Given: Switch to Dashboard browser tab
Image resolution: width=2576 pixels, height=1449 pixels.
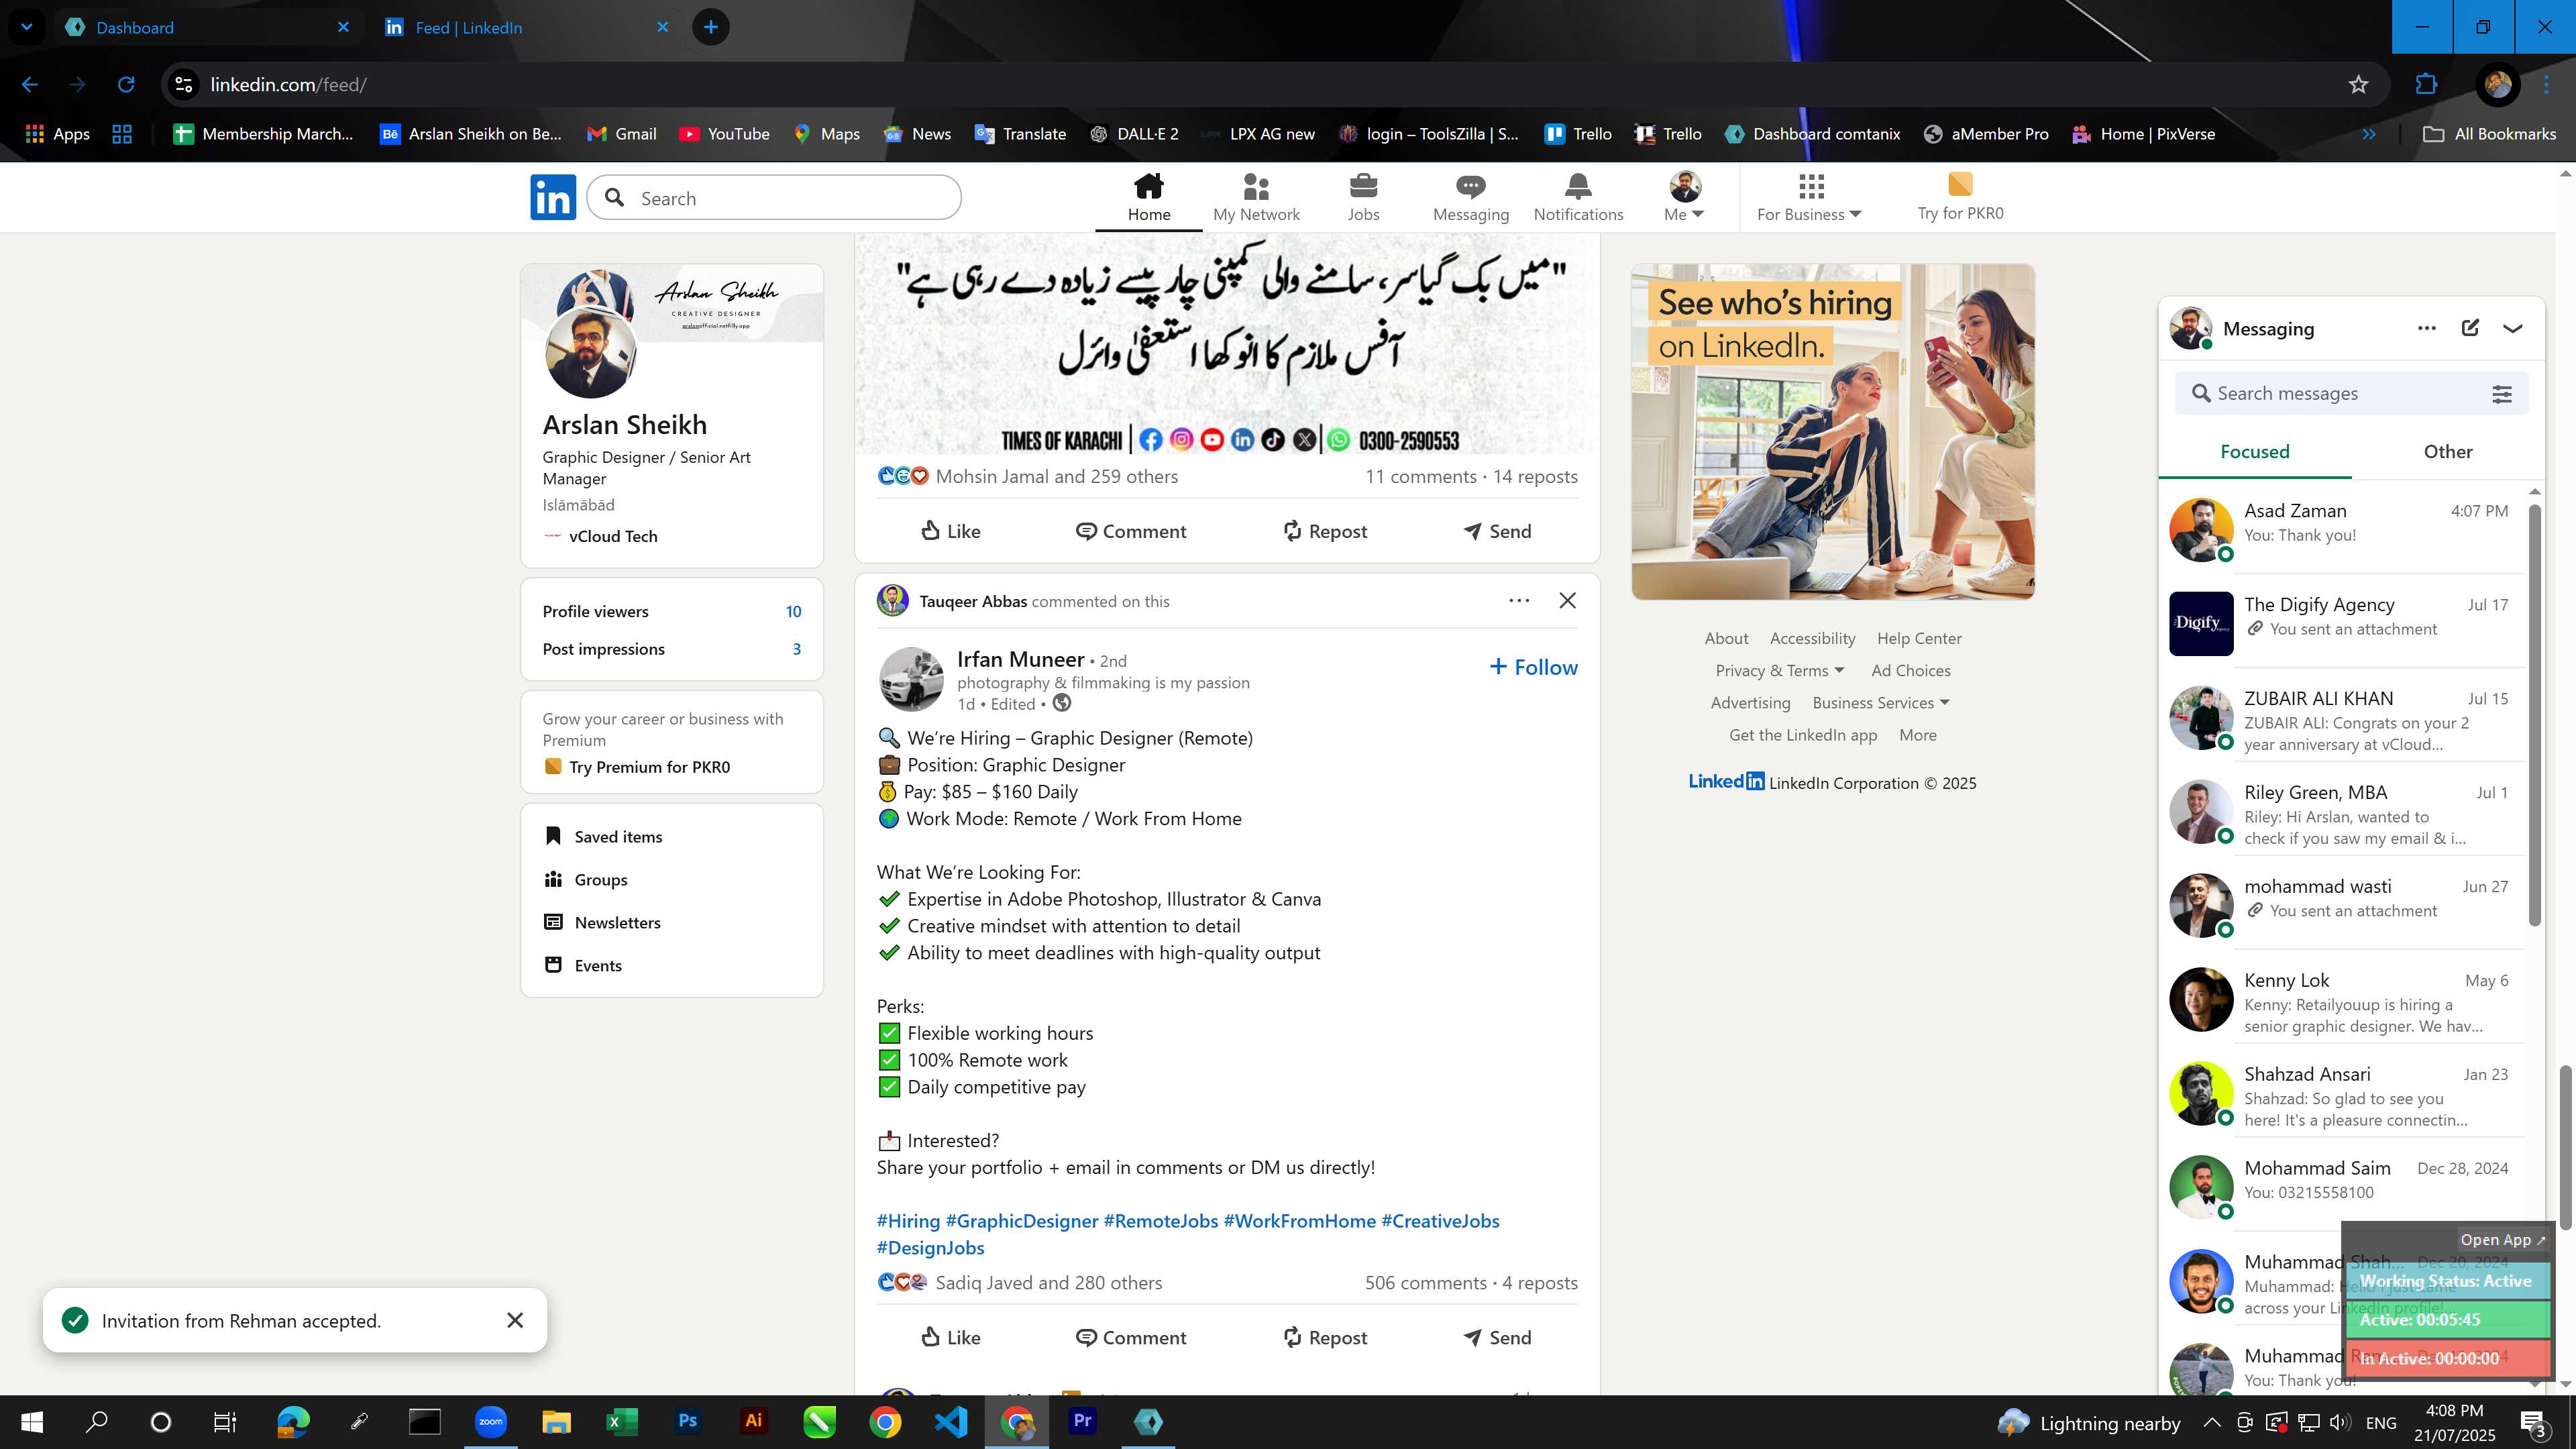Looking at the screenshot, I should point(207,27).
